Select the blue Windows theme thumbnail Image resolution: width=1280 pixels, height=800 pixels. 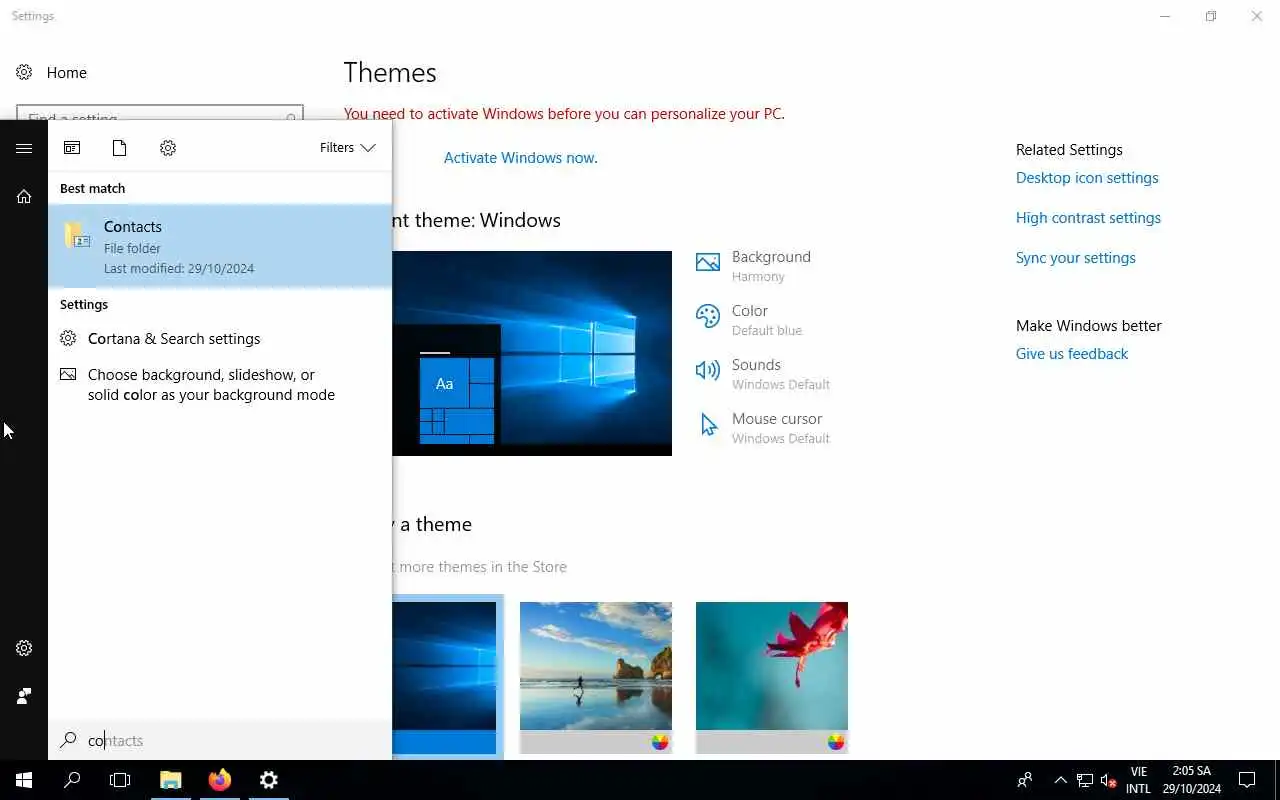444,677
